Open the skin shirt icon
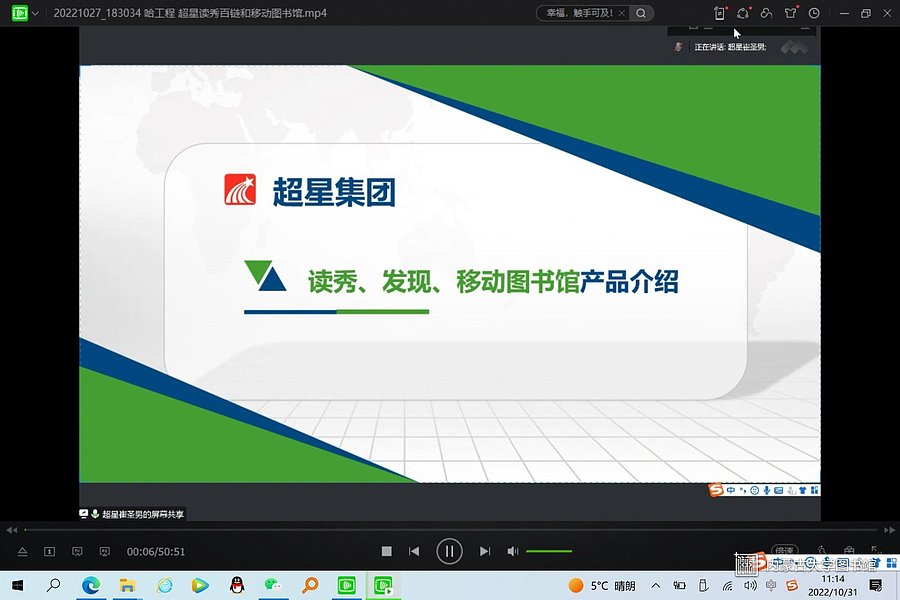 (790, 13)
